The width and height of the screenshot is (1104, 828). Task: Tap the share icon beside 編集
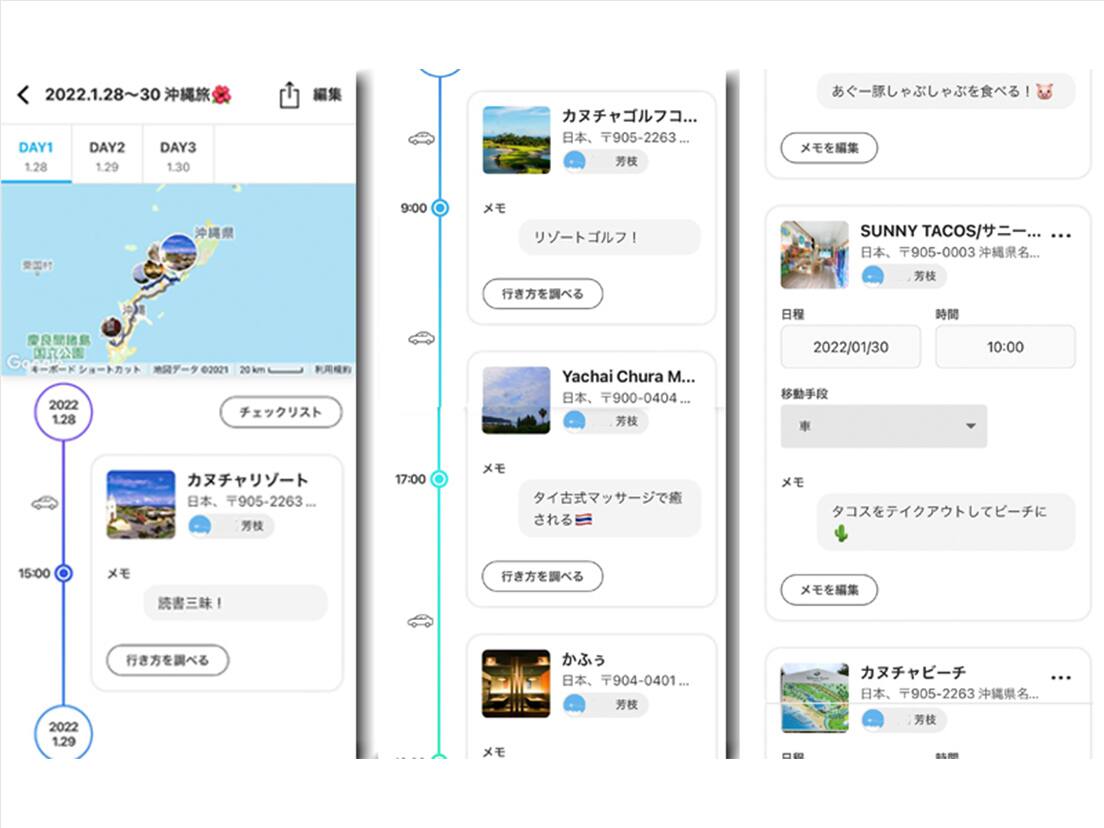(289, 95)
